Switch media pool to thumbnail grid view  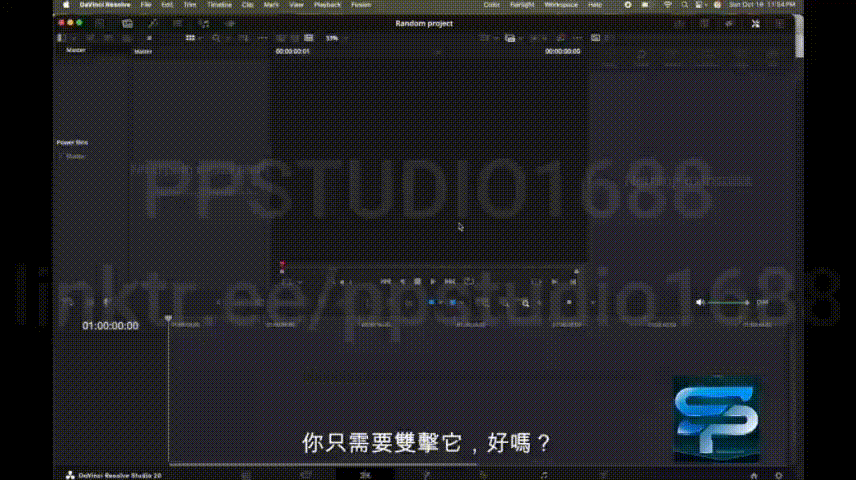point(190,38)
